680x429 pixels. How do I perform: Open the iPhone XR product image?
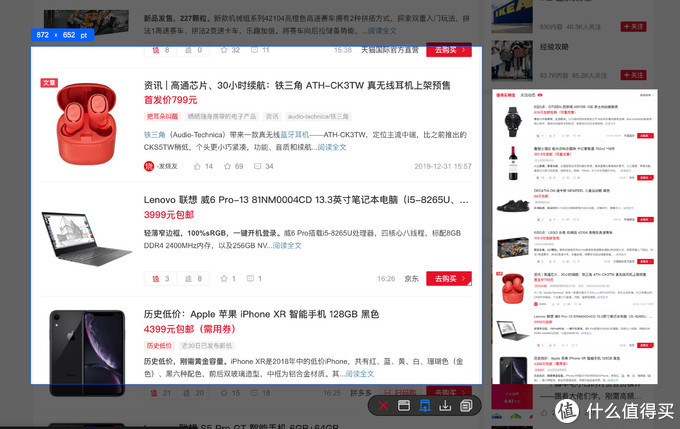(x=87, y=353)
